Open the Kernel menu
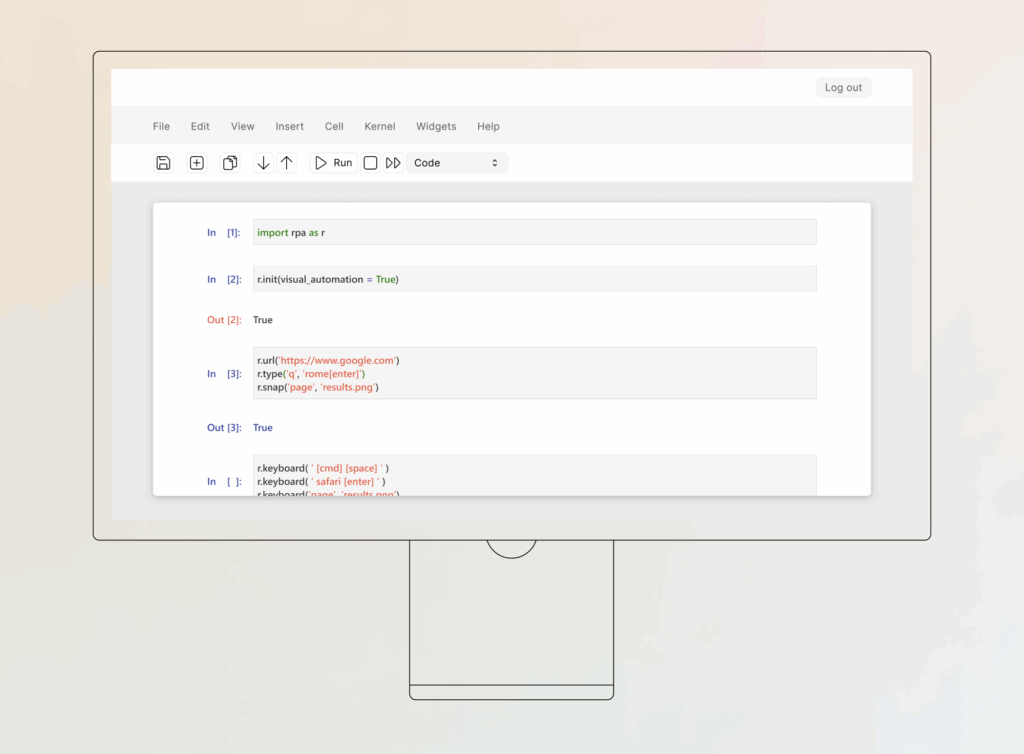Viewport: 1024px width, 754px height. [x=379, y=126]
